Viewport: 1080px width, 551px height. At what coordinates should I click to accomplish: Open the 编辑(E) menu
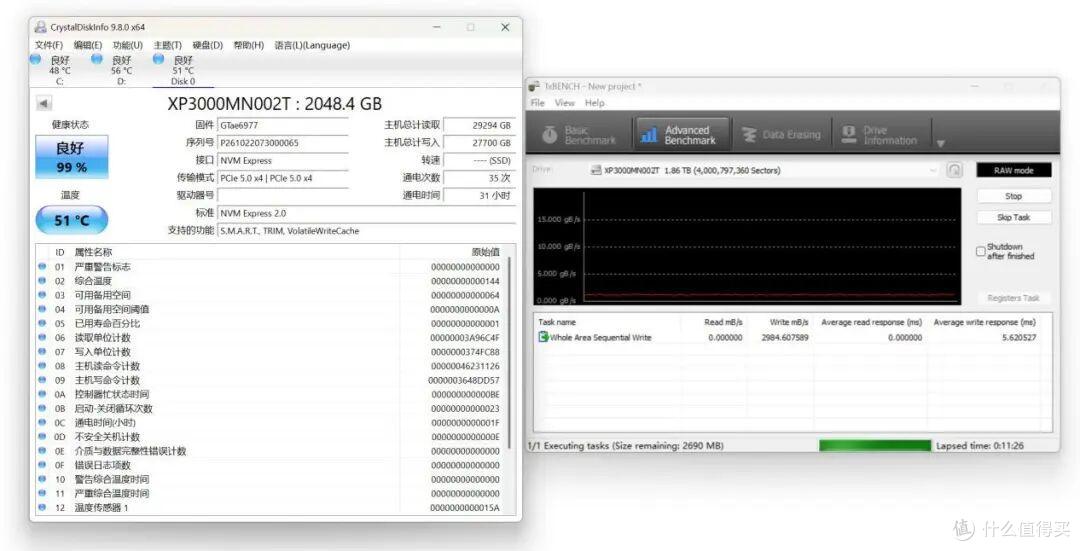(87, 45)
